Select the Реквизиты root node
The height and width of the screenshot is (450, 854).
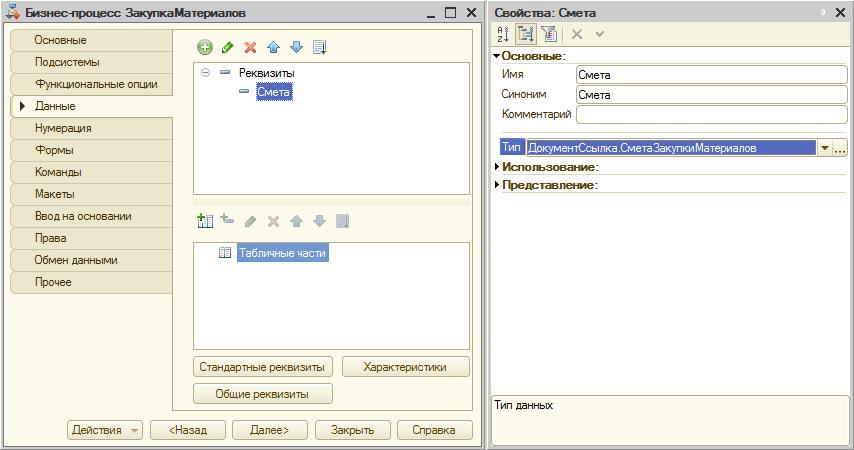pyautogui.click(x=266, y=72)
